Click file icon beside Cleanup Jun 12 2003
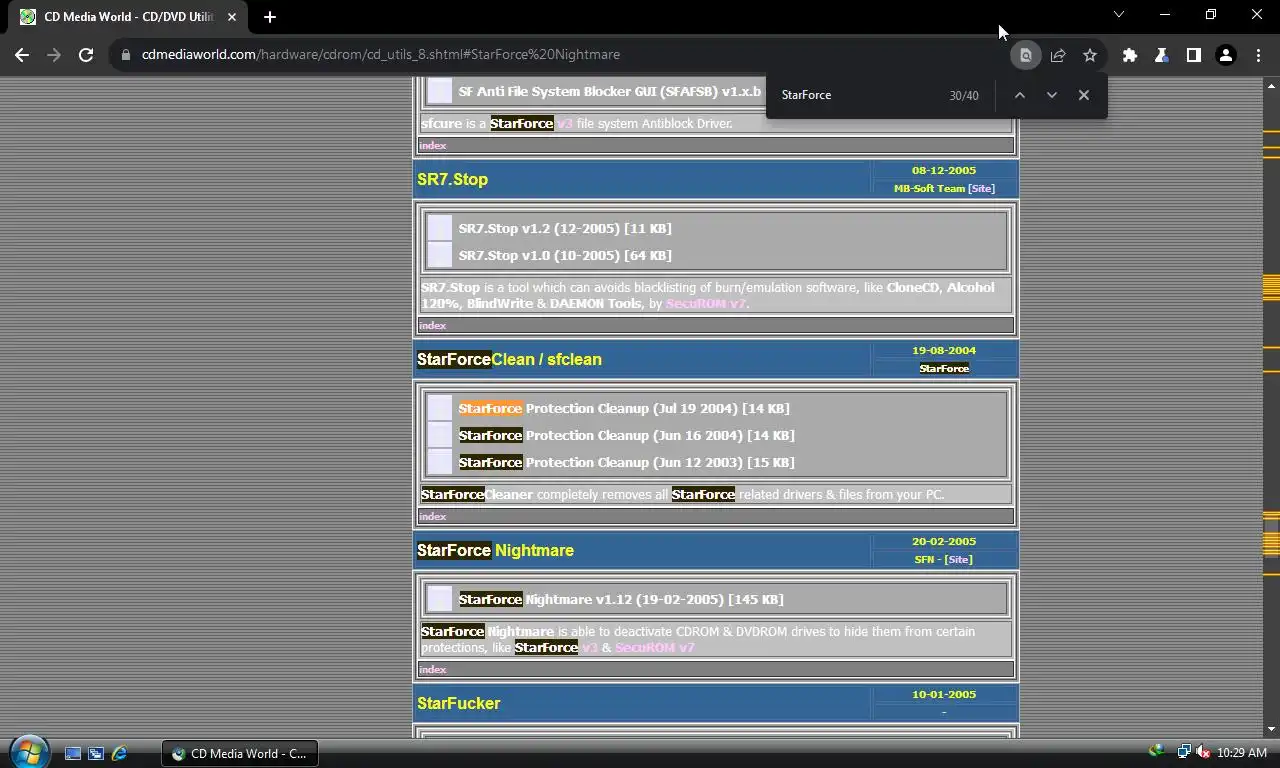 click(440, 462)
